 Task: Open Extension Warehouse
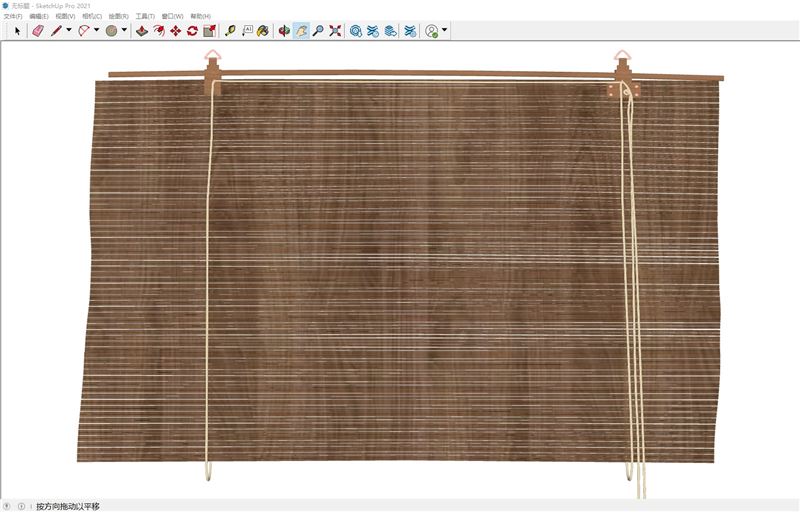pos(373,31)
